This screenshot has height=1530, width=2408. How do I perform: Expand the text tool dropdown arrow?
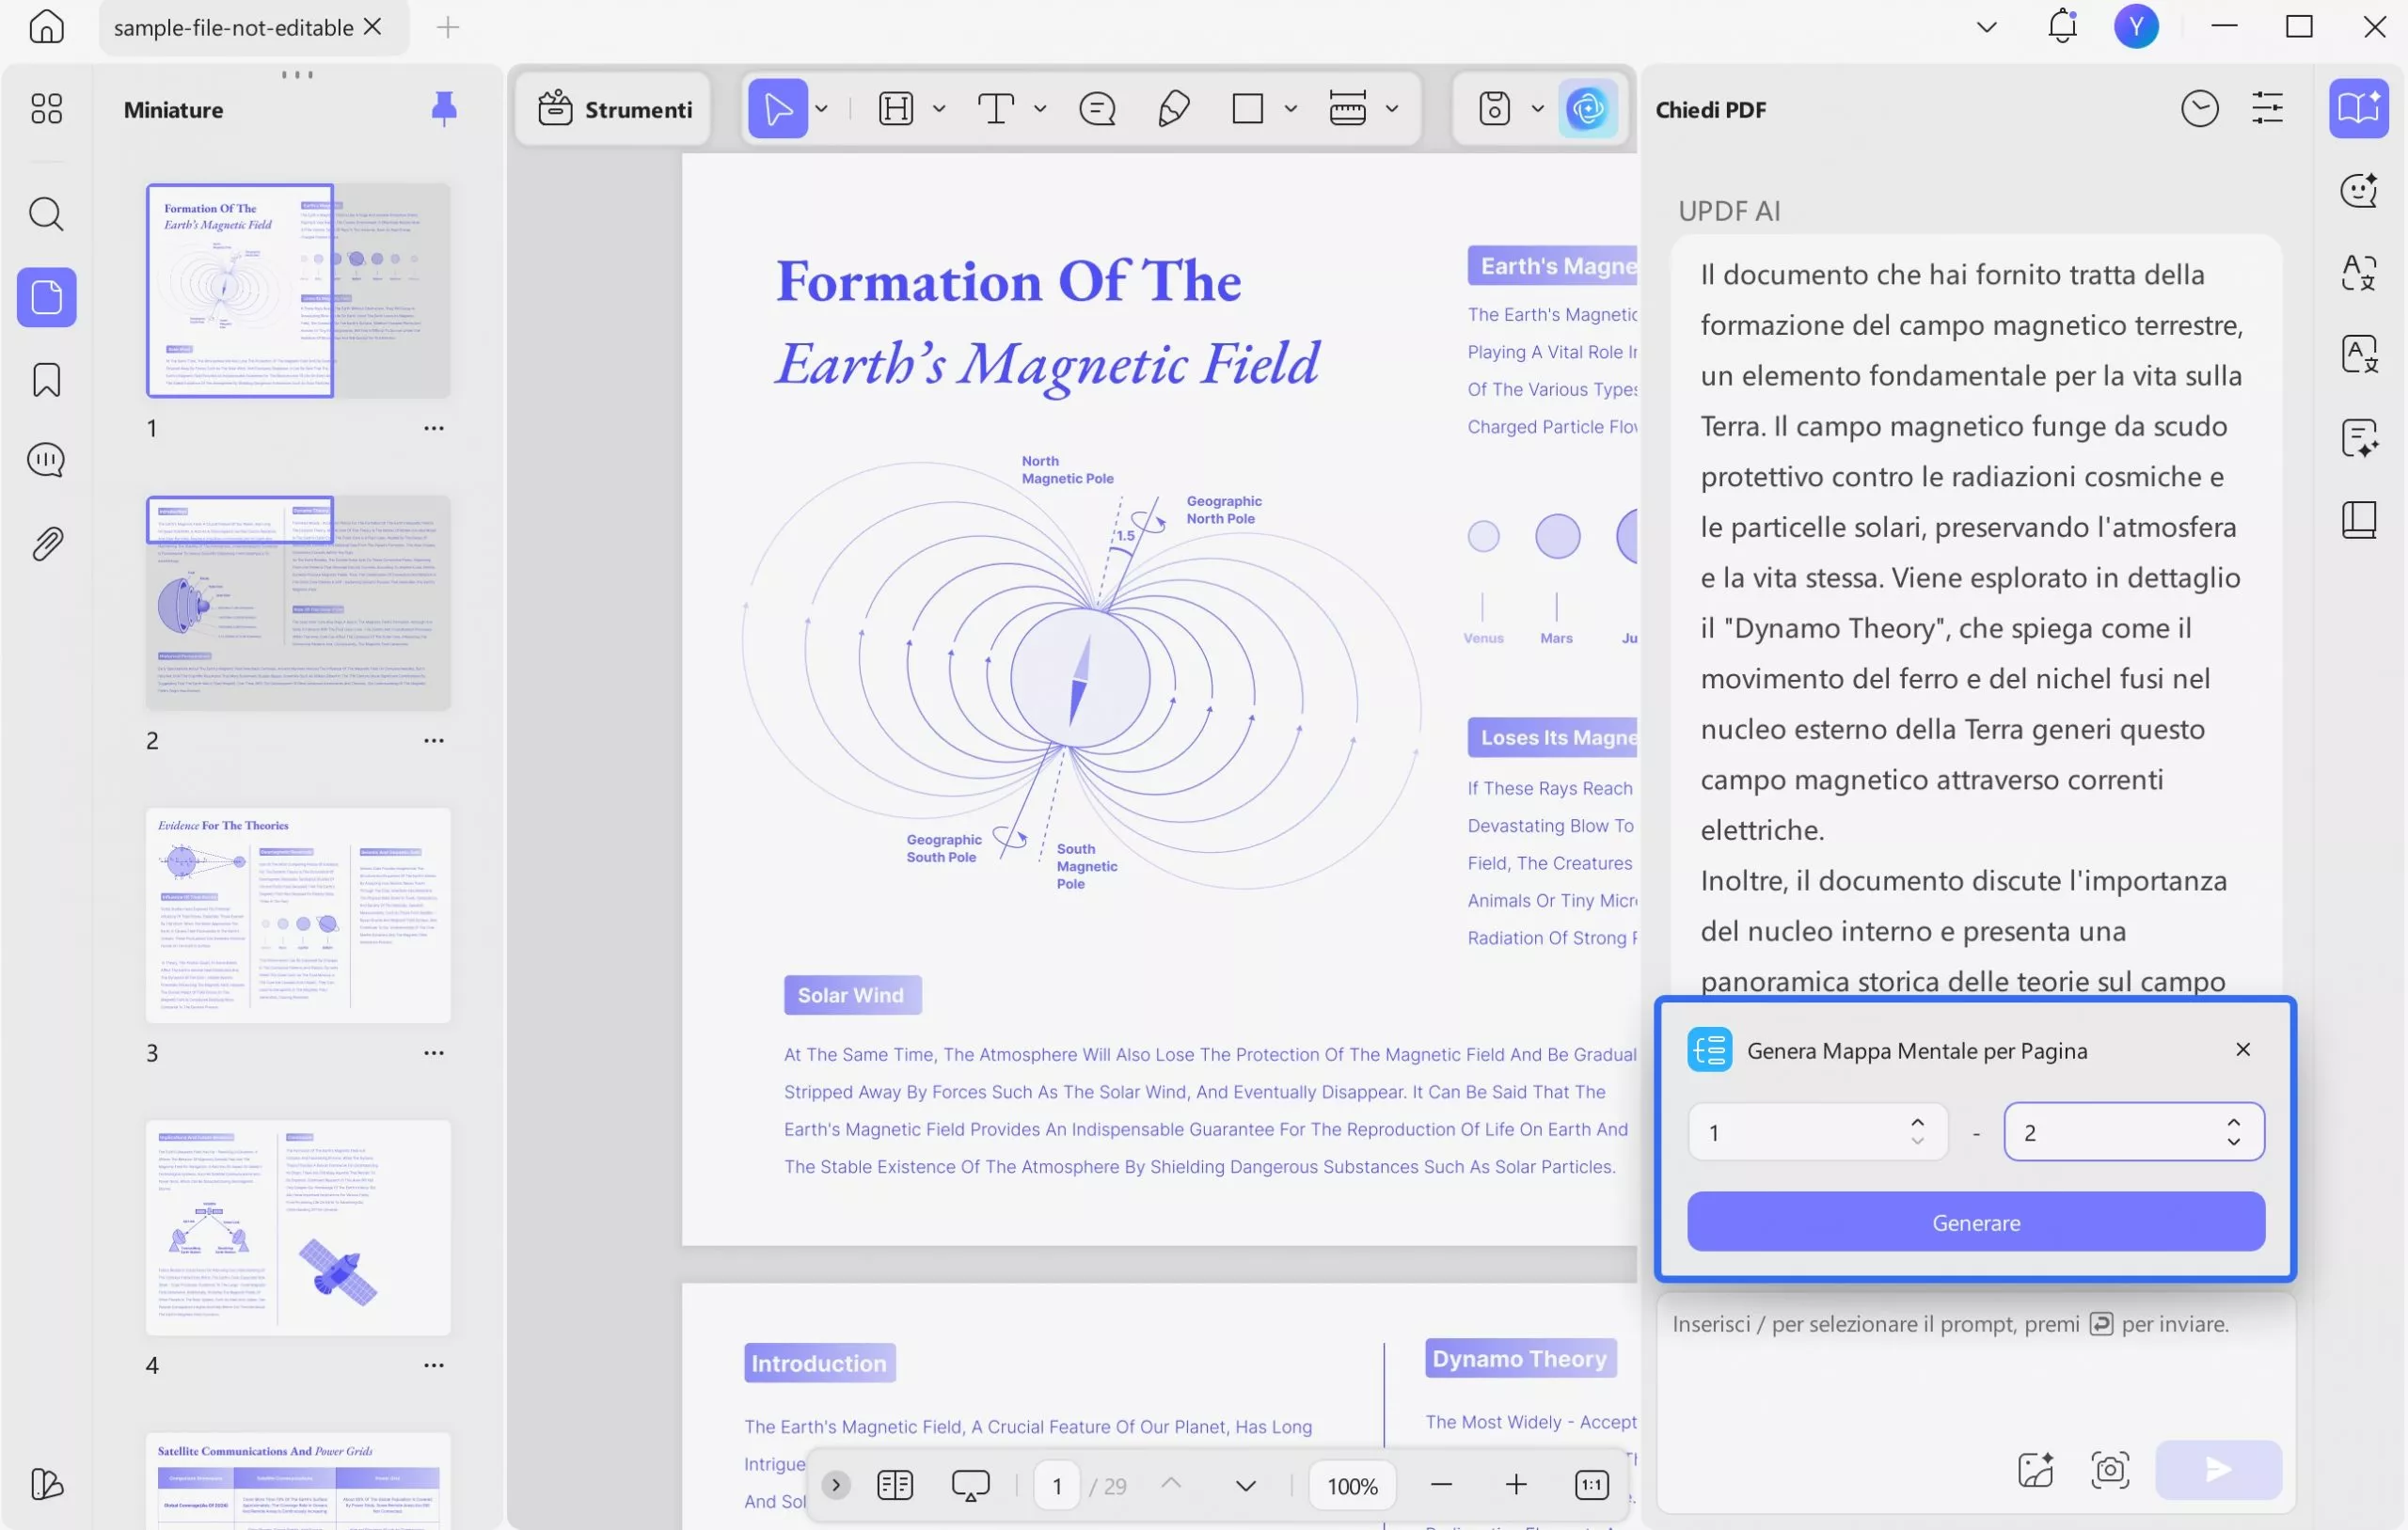pos(1040,108)
